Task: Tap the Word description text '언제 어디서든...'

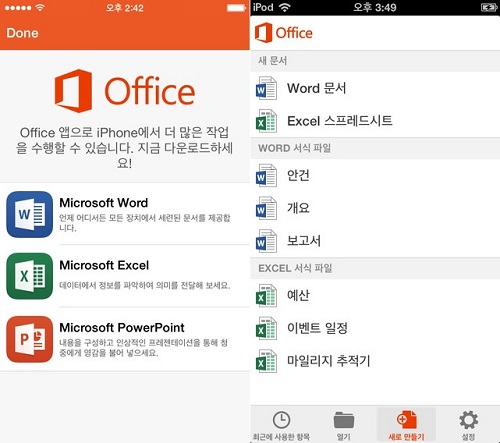Action: tap(145, 223)
